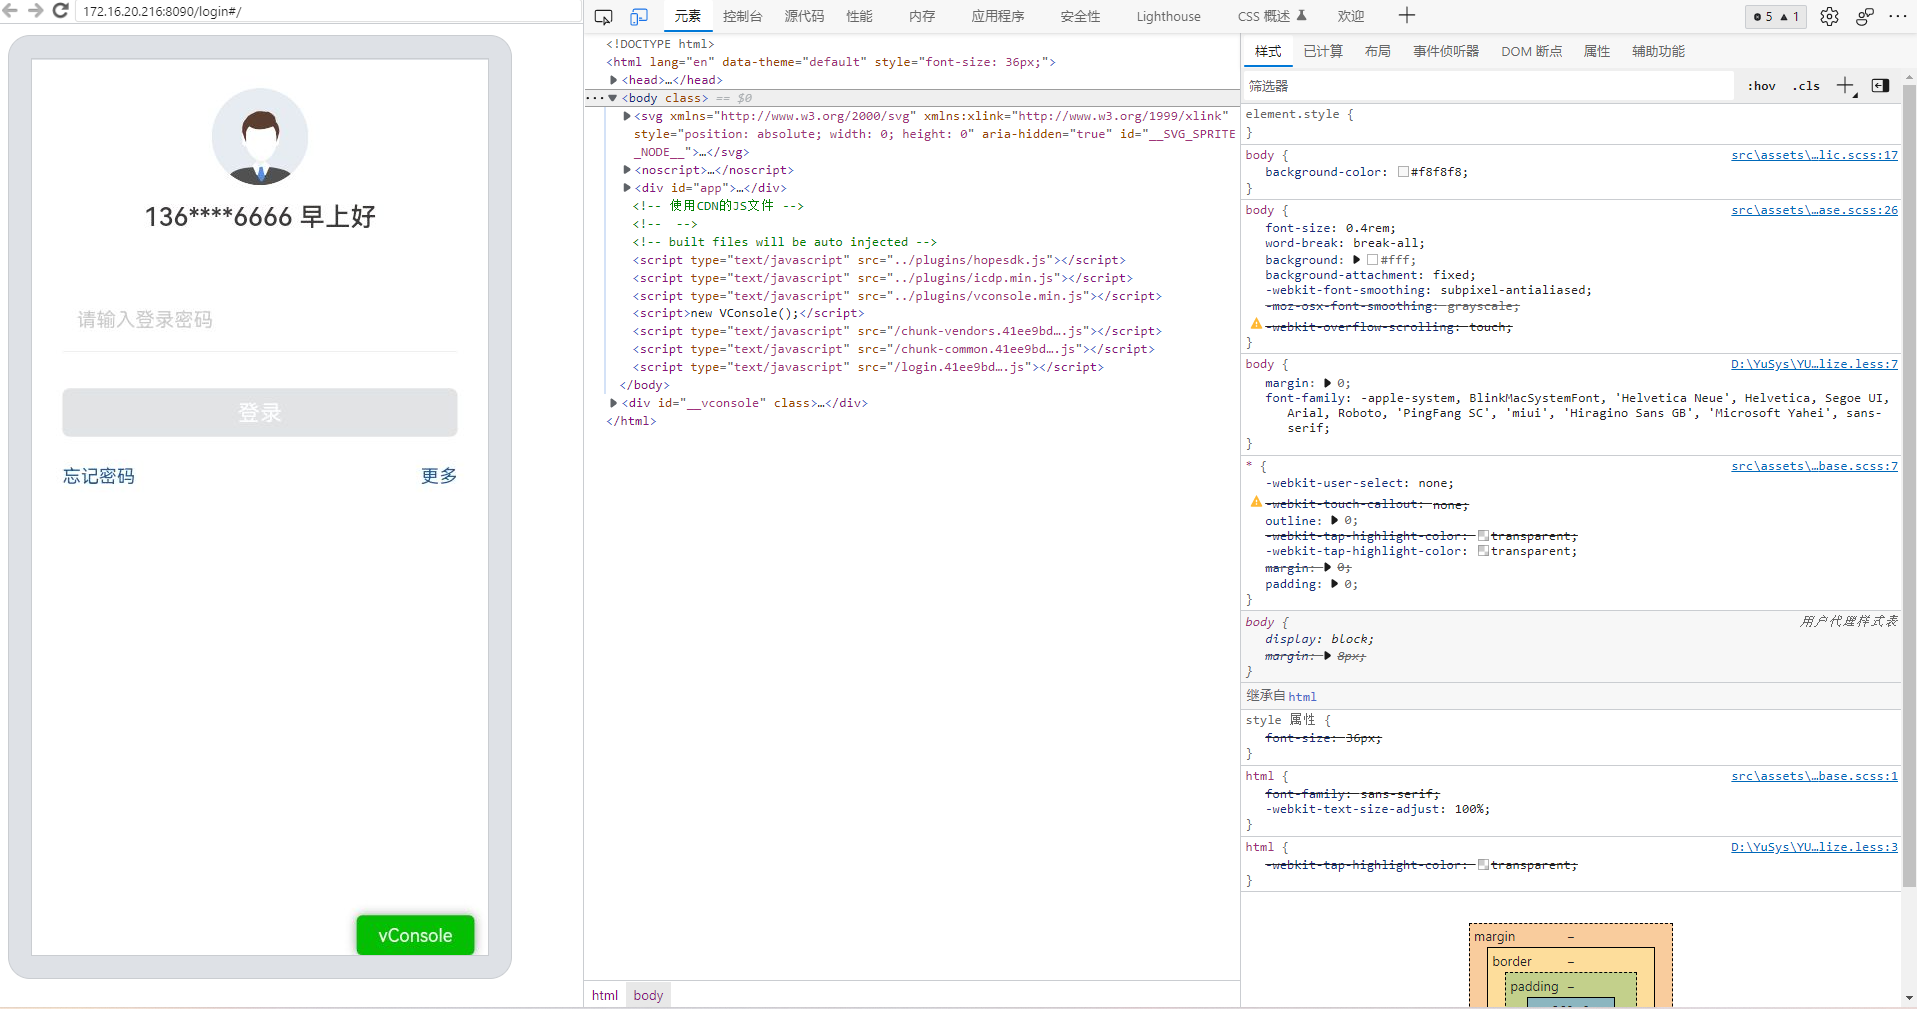Add new style rule with plus icon
Viewport: 1917px width, 1009px height.
(x=1846, y=86)
